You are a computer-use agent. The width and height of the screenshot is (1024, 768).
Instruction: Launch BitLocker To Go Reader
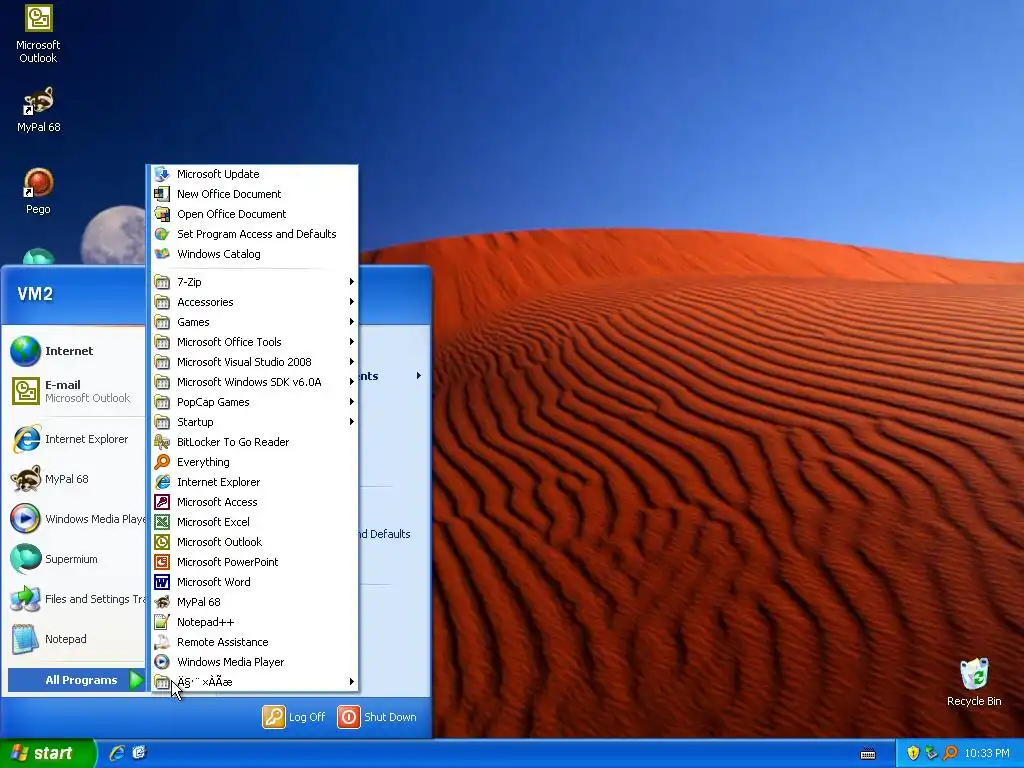(x=253, y=442)
